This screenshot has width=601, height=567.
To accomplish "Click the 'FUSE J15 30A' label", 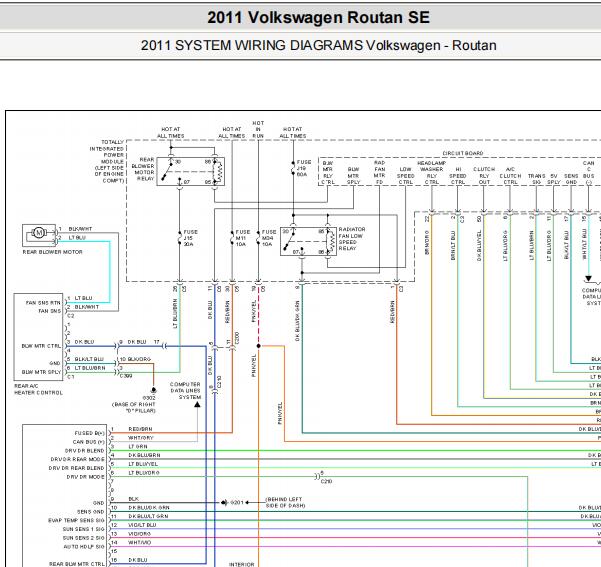I will [190, 238].
